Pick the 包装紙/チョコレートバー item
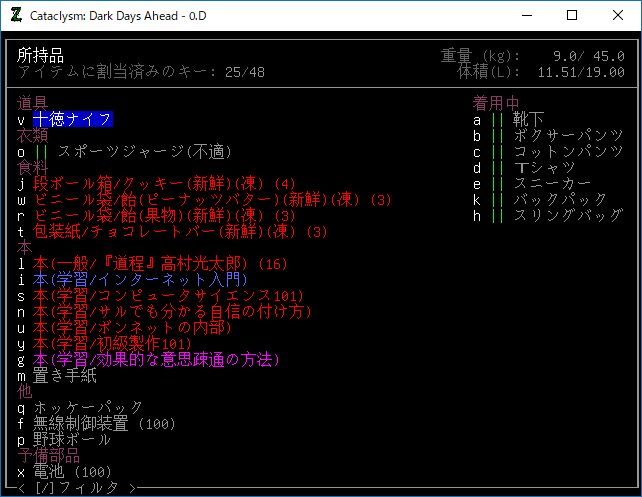The image size is (642, 497). tap(170, 231)
